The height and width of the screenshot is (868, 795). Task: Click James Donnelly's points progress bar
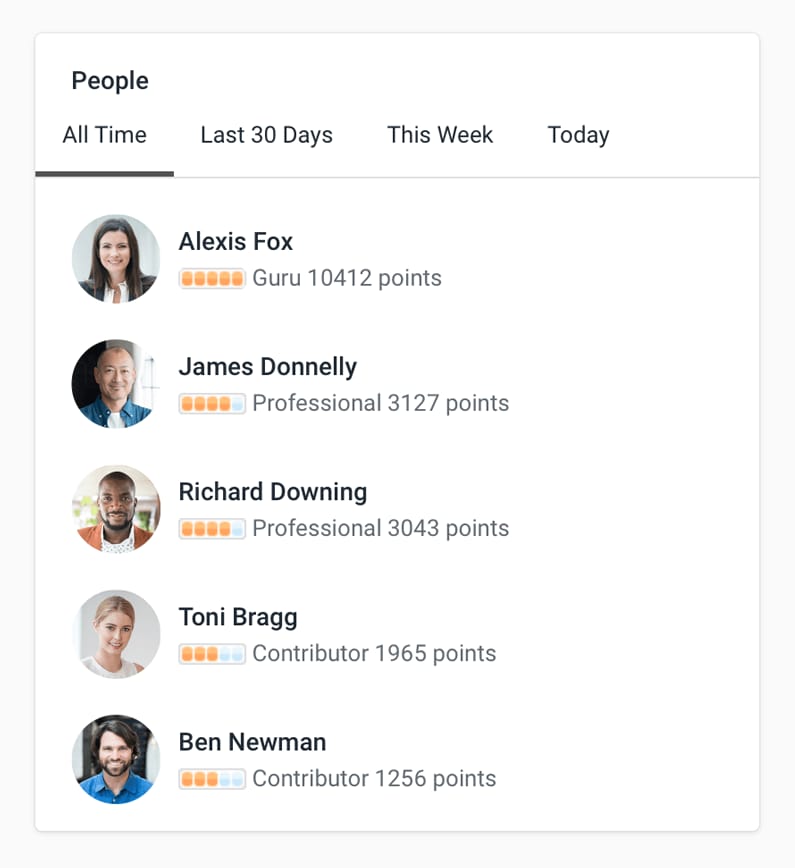(212, 403)
